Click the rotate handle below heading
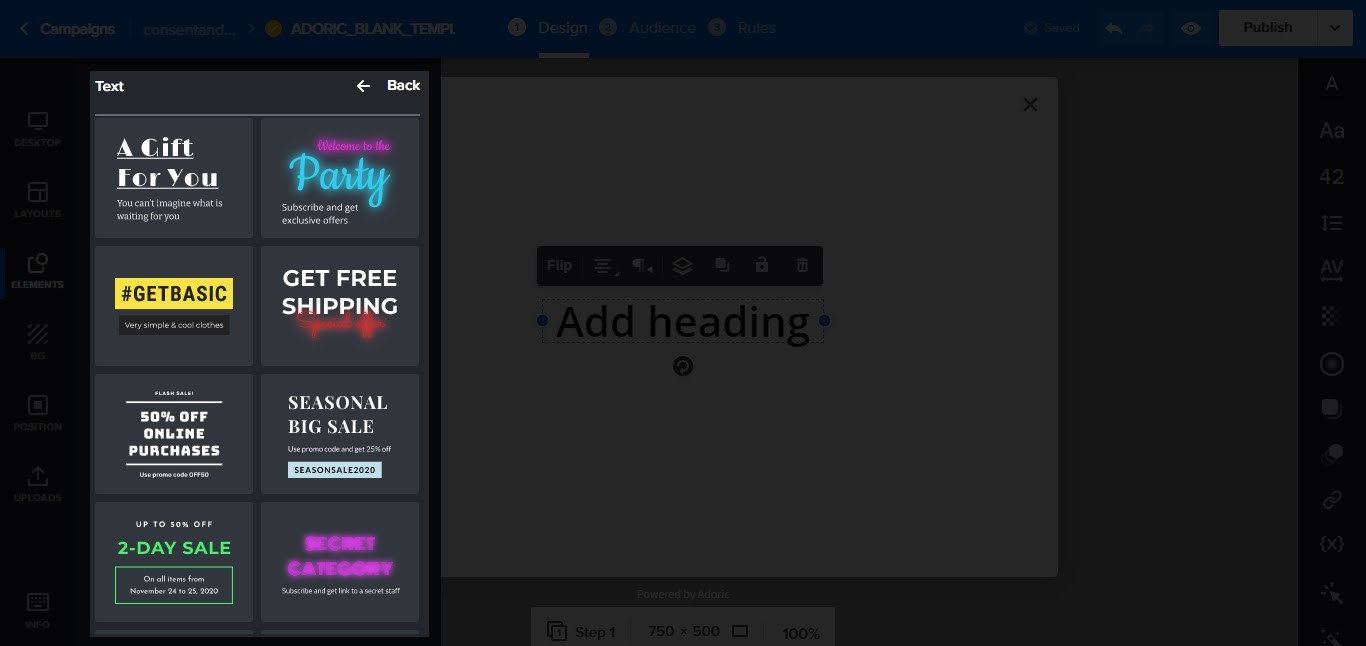Viewport: 1366px width, 646px height. click(683, 367)
